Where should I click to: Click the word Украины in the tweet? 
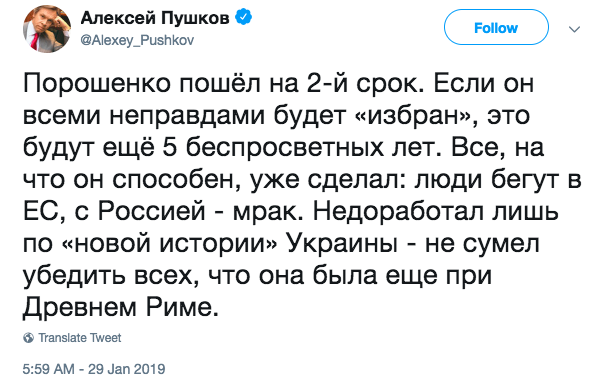342,244
